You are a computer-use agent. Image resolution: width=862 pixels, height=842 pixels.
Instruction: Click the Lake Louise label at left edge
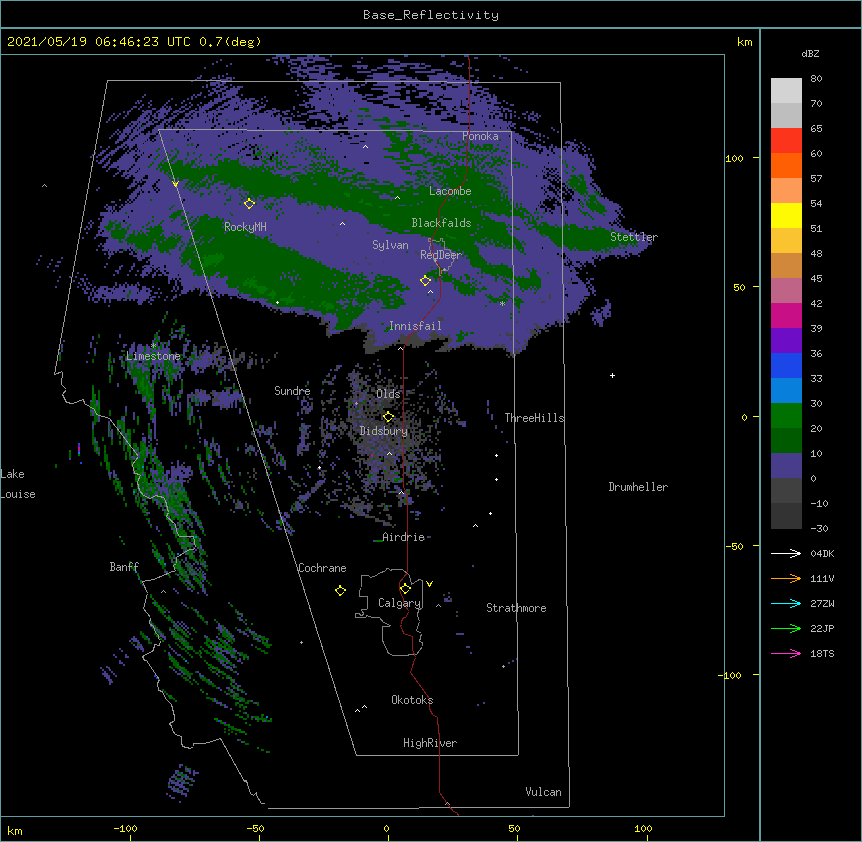(x=18, y=484)
